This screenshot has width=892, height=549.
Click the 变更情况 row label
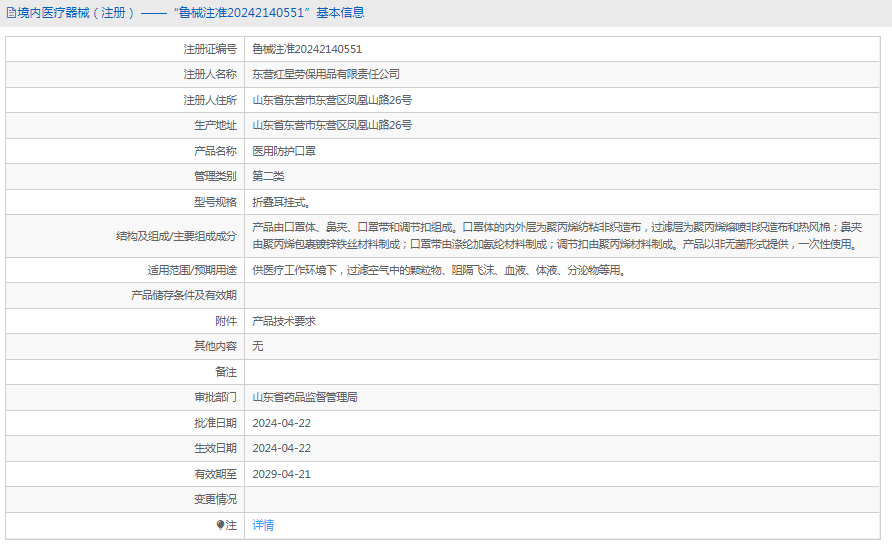click(x=215, y=499)
